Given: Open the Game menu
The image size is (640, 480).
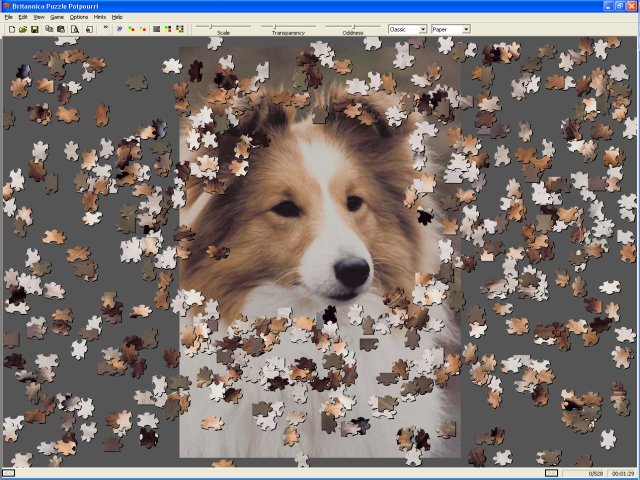Looking at the screenshot, I should click(x=57, y=17).
